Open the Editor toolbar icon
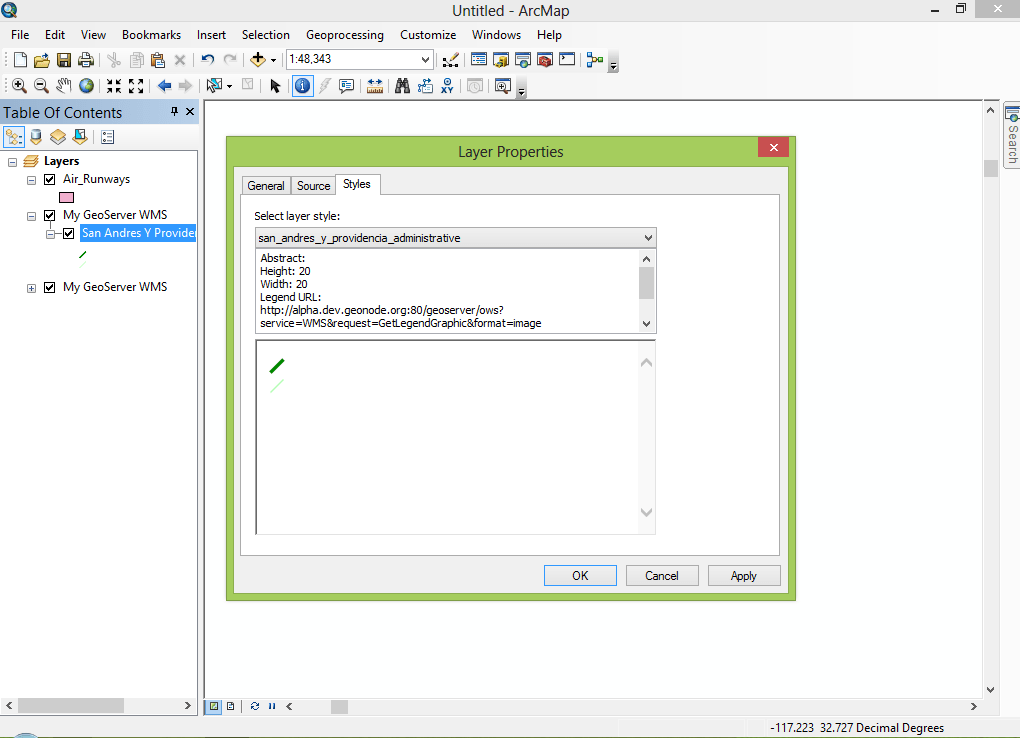 tap(450, 60)
